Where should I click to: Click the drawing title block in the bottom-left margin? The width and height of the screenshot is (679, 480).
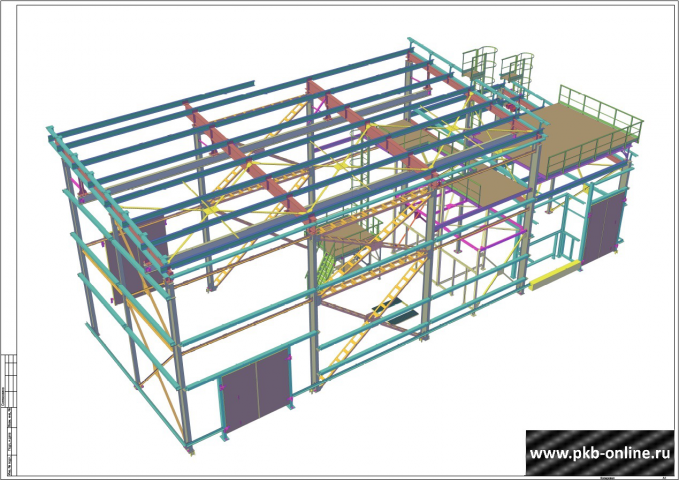(x=9, y=414)
